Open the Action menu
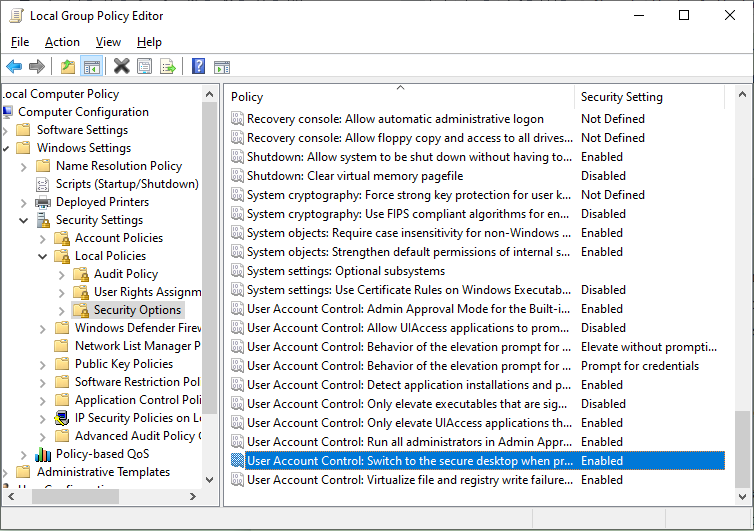The width and height of the screenshot is (754, 531). [62, 42]
